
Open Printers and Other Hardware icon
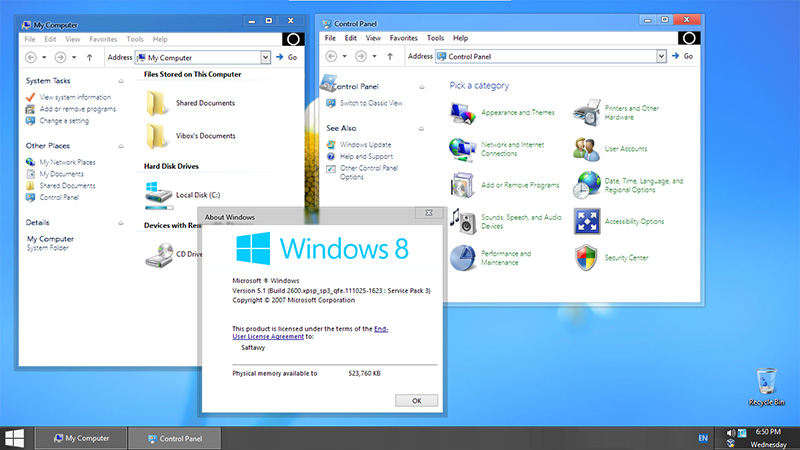click(586, 112)
